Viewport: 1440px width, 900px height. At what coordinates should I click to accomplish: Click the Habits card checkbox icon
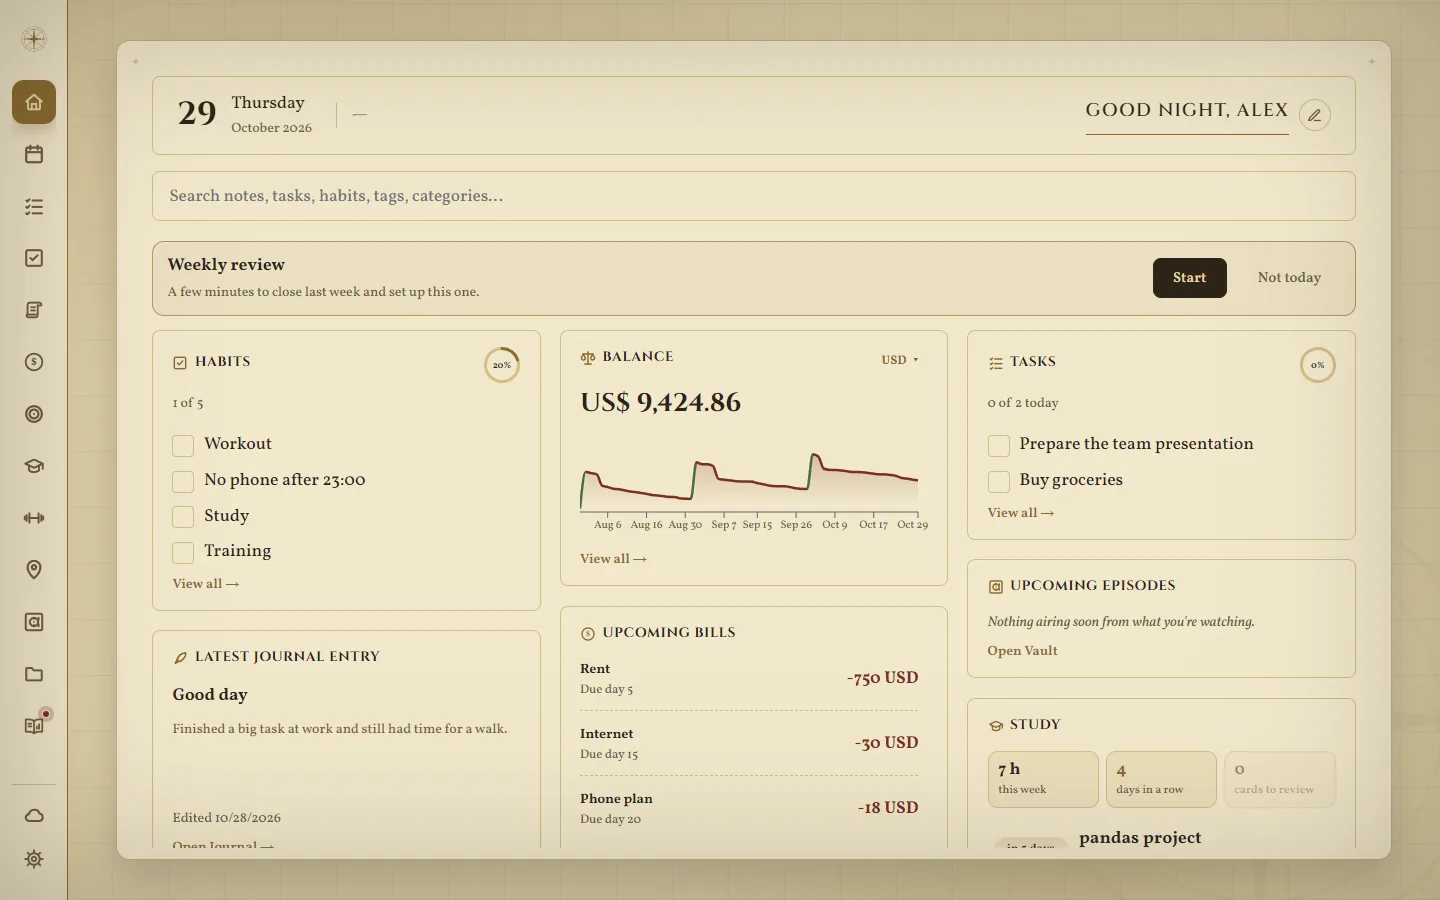coord(180,362)
